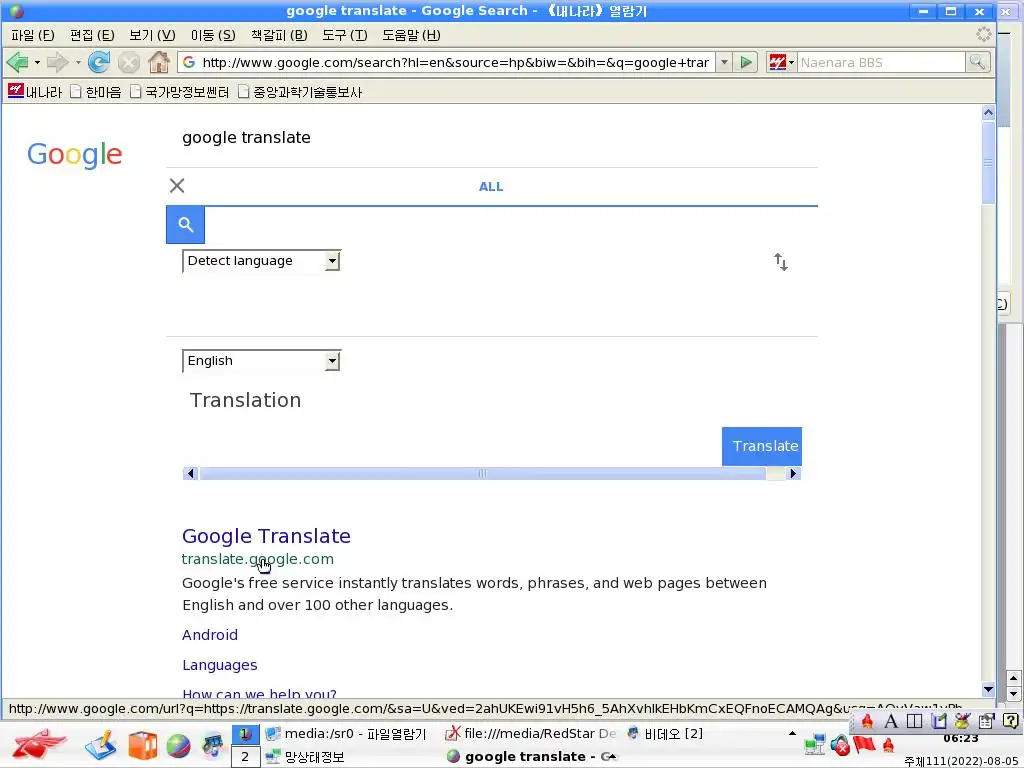Click the right arrow of translate widget scrollbar
Viewport: 1024px width, 768px height.
(793, 473)
